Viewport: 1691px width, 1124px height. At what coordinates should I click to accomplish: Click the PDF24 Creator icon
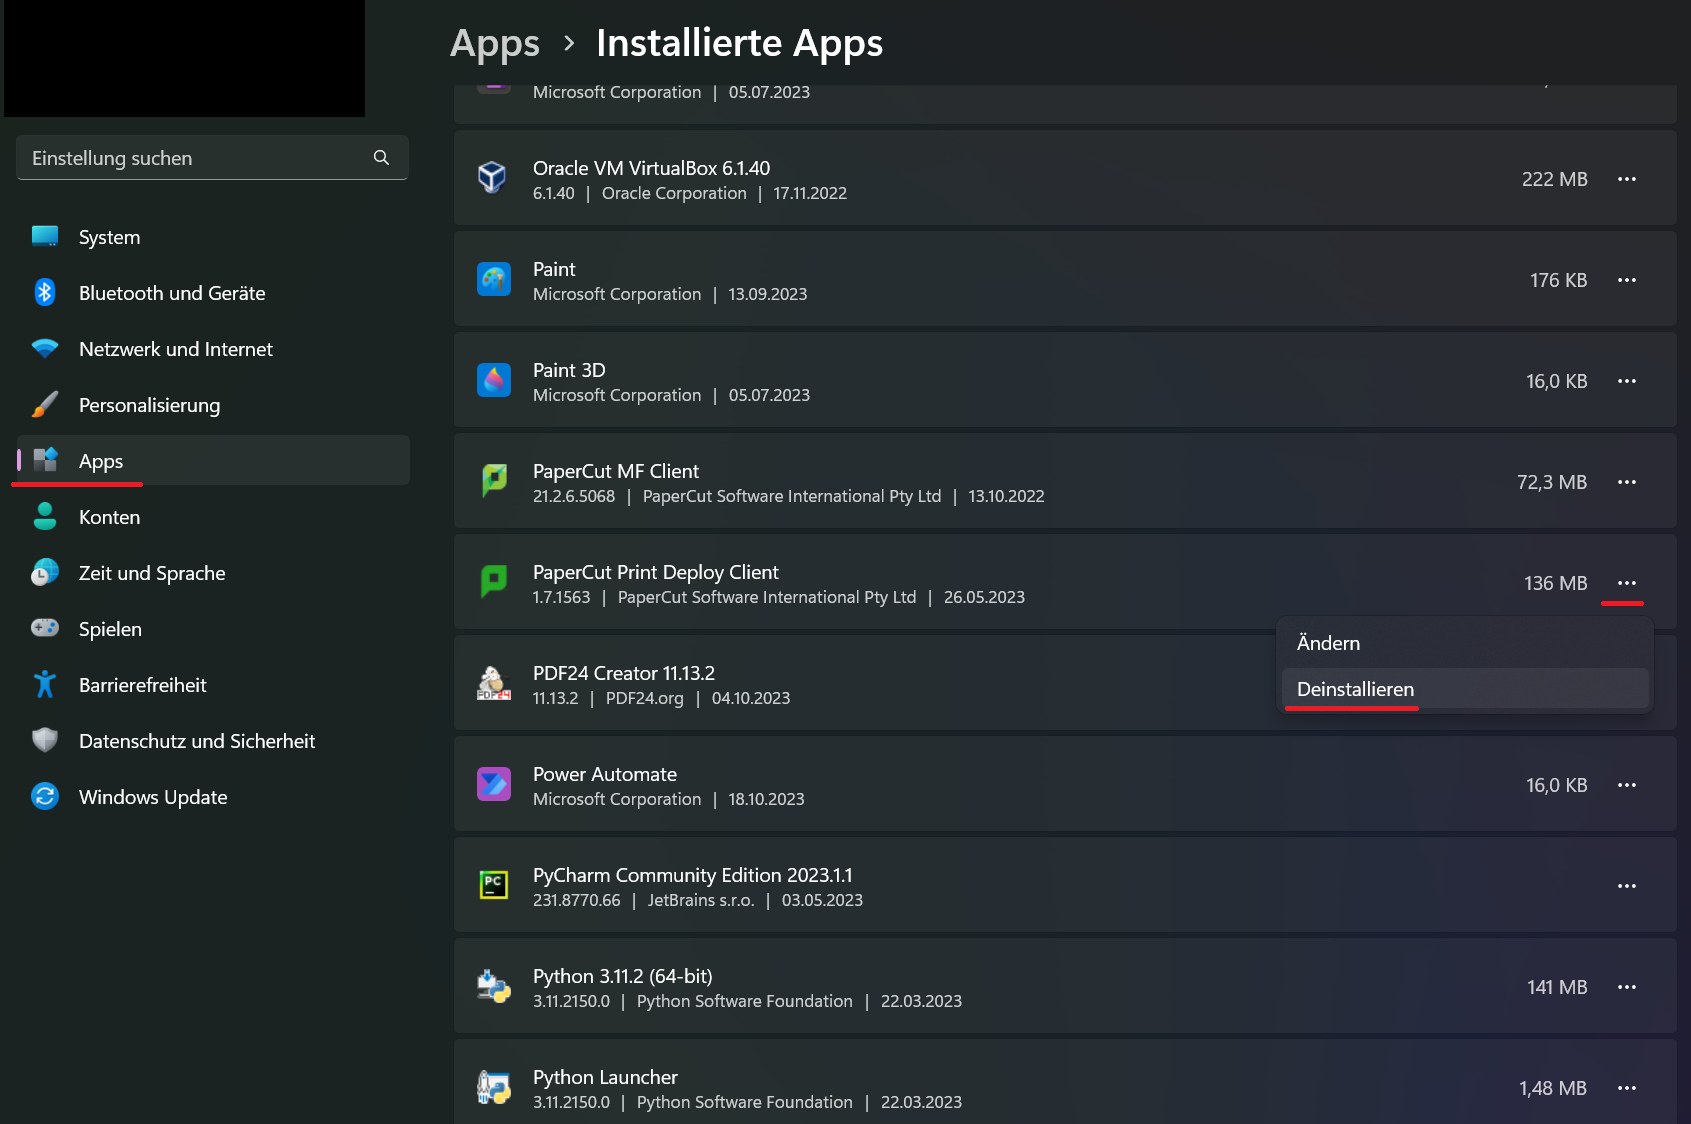tap(493, 684)
